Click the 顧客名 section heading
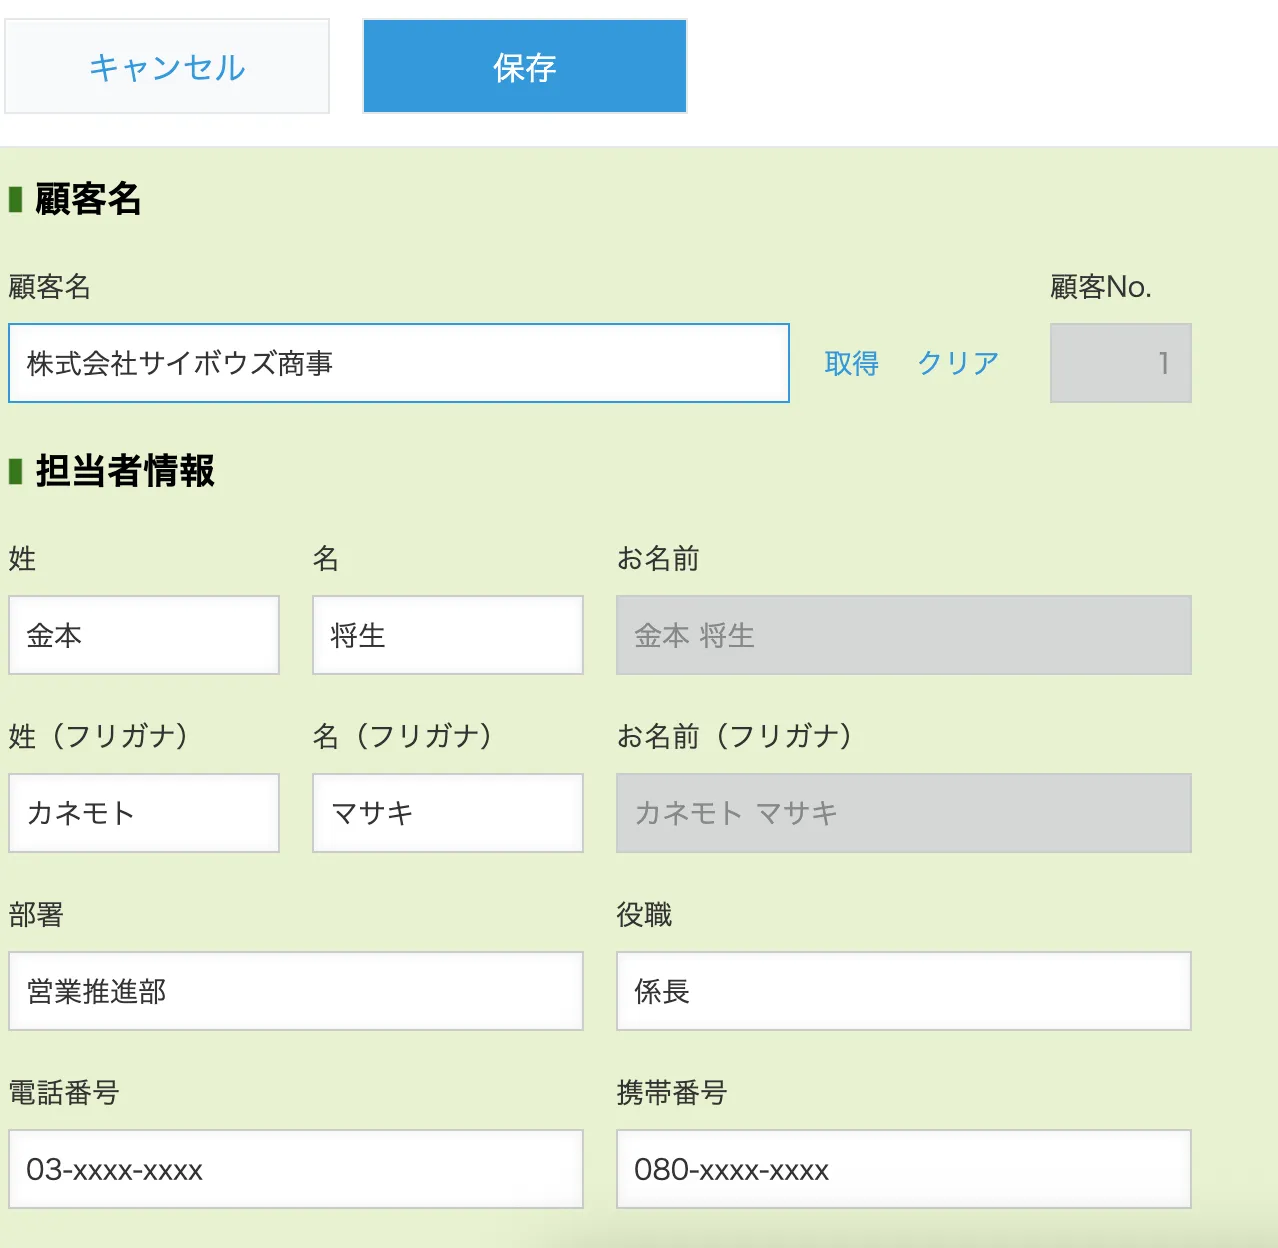The height and width of the screenshot is (1248, 1278). coord(88,199)
